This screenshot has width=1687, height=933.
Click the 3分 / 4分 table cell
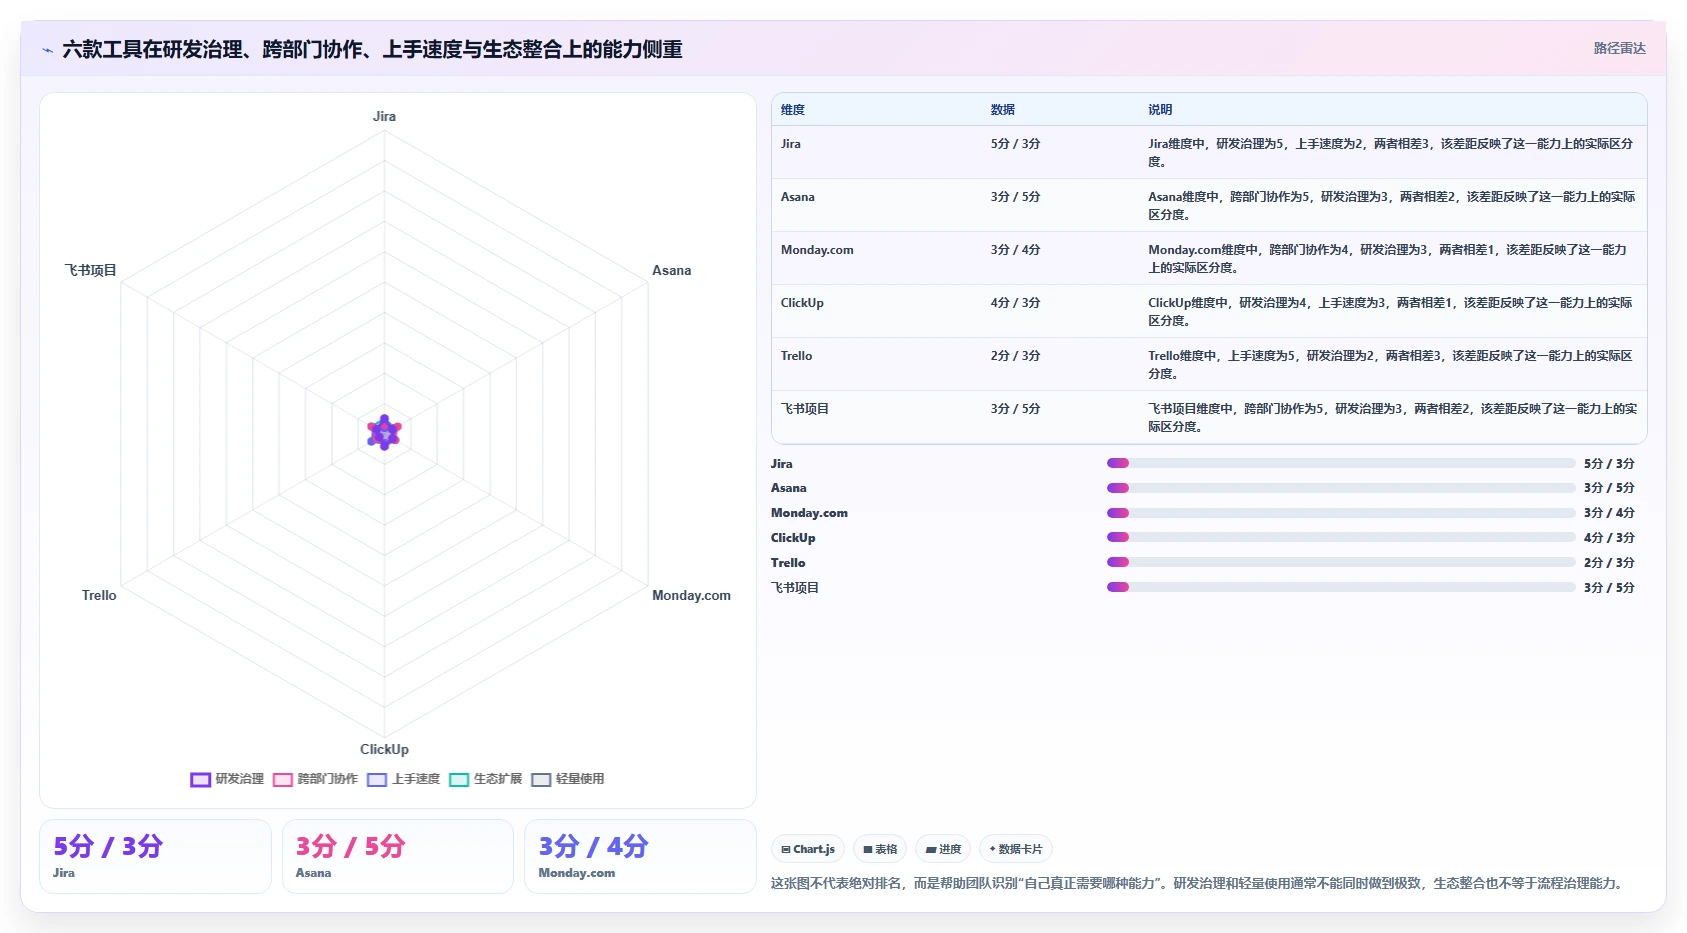pos(1015,250)
